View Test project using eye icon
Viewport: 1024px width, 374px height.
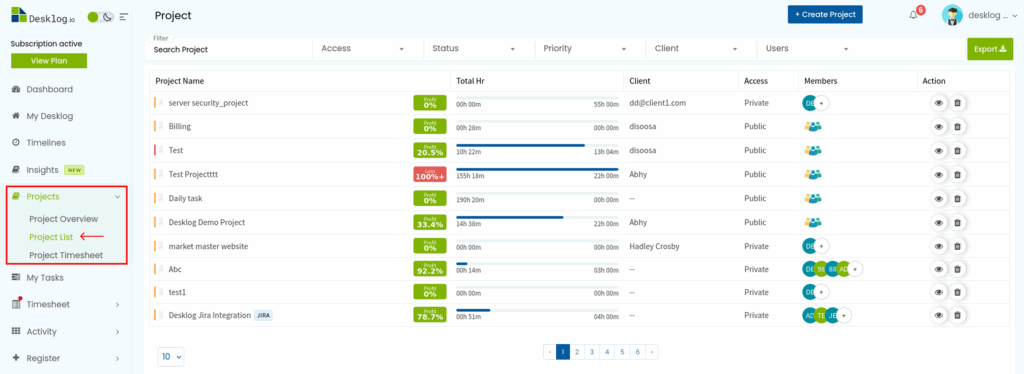click(x=938, y=150)
